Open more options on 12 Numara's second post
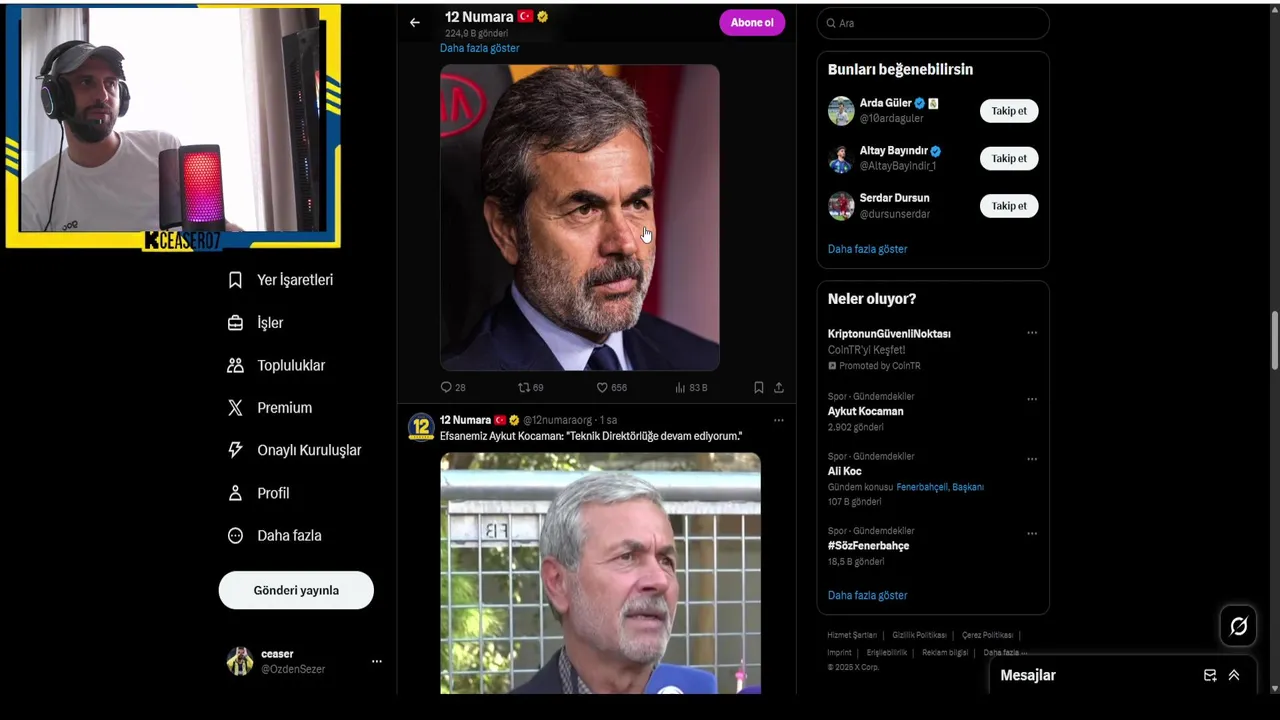Screen dimensions: 1280x720 [x=778, y=420]
